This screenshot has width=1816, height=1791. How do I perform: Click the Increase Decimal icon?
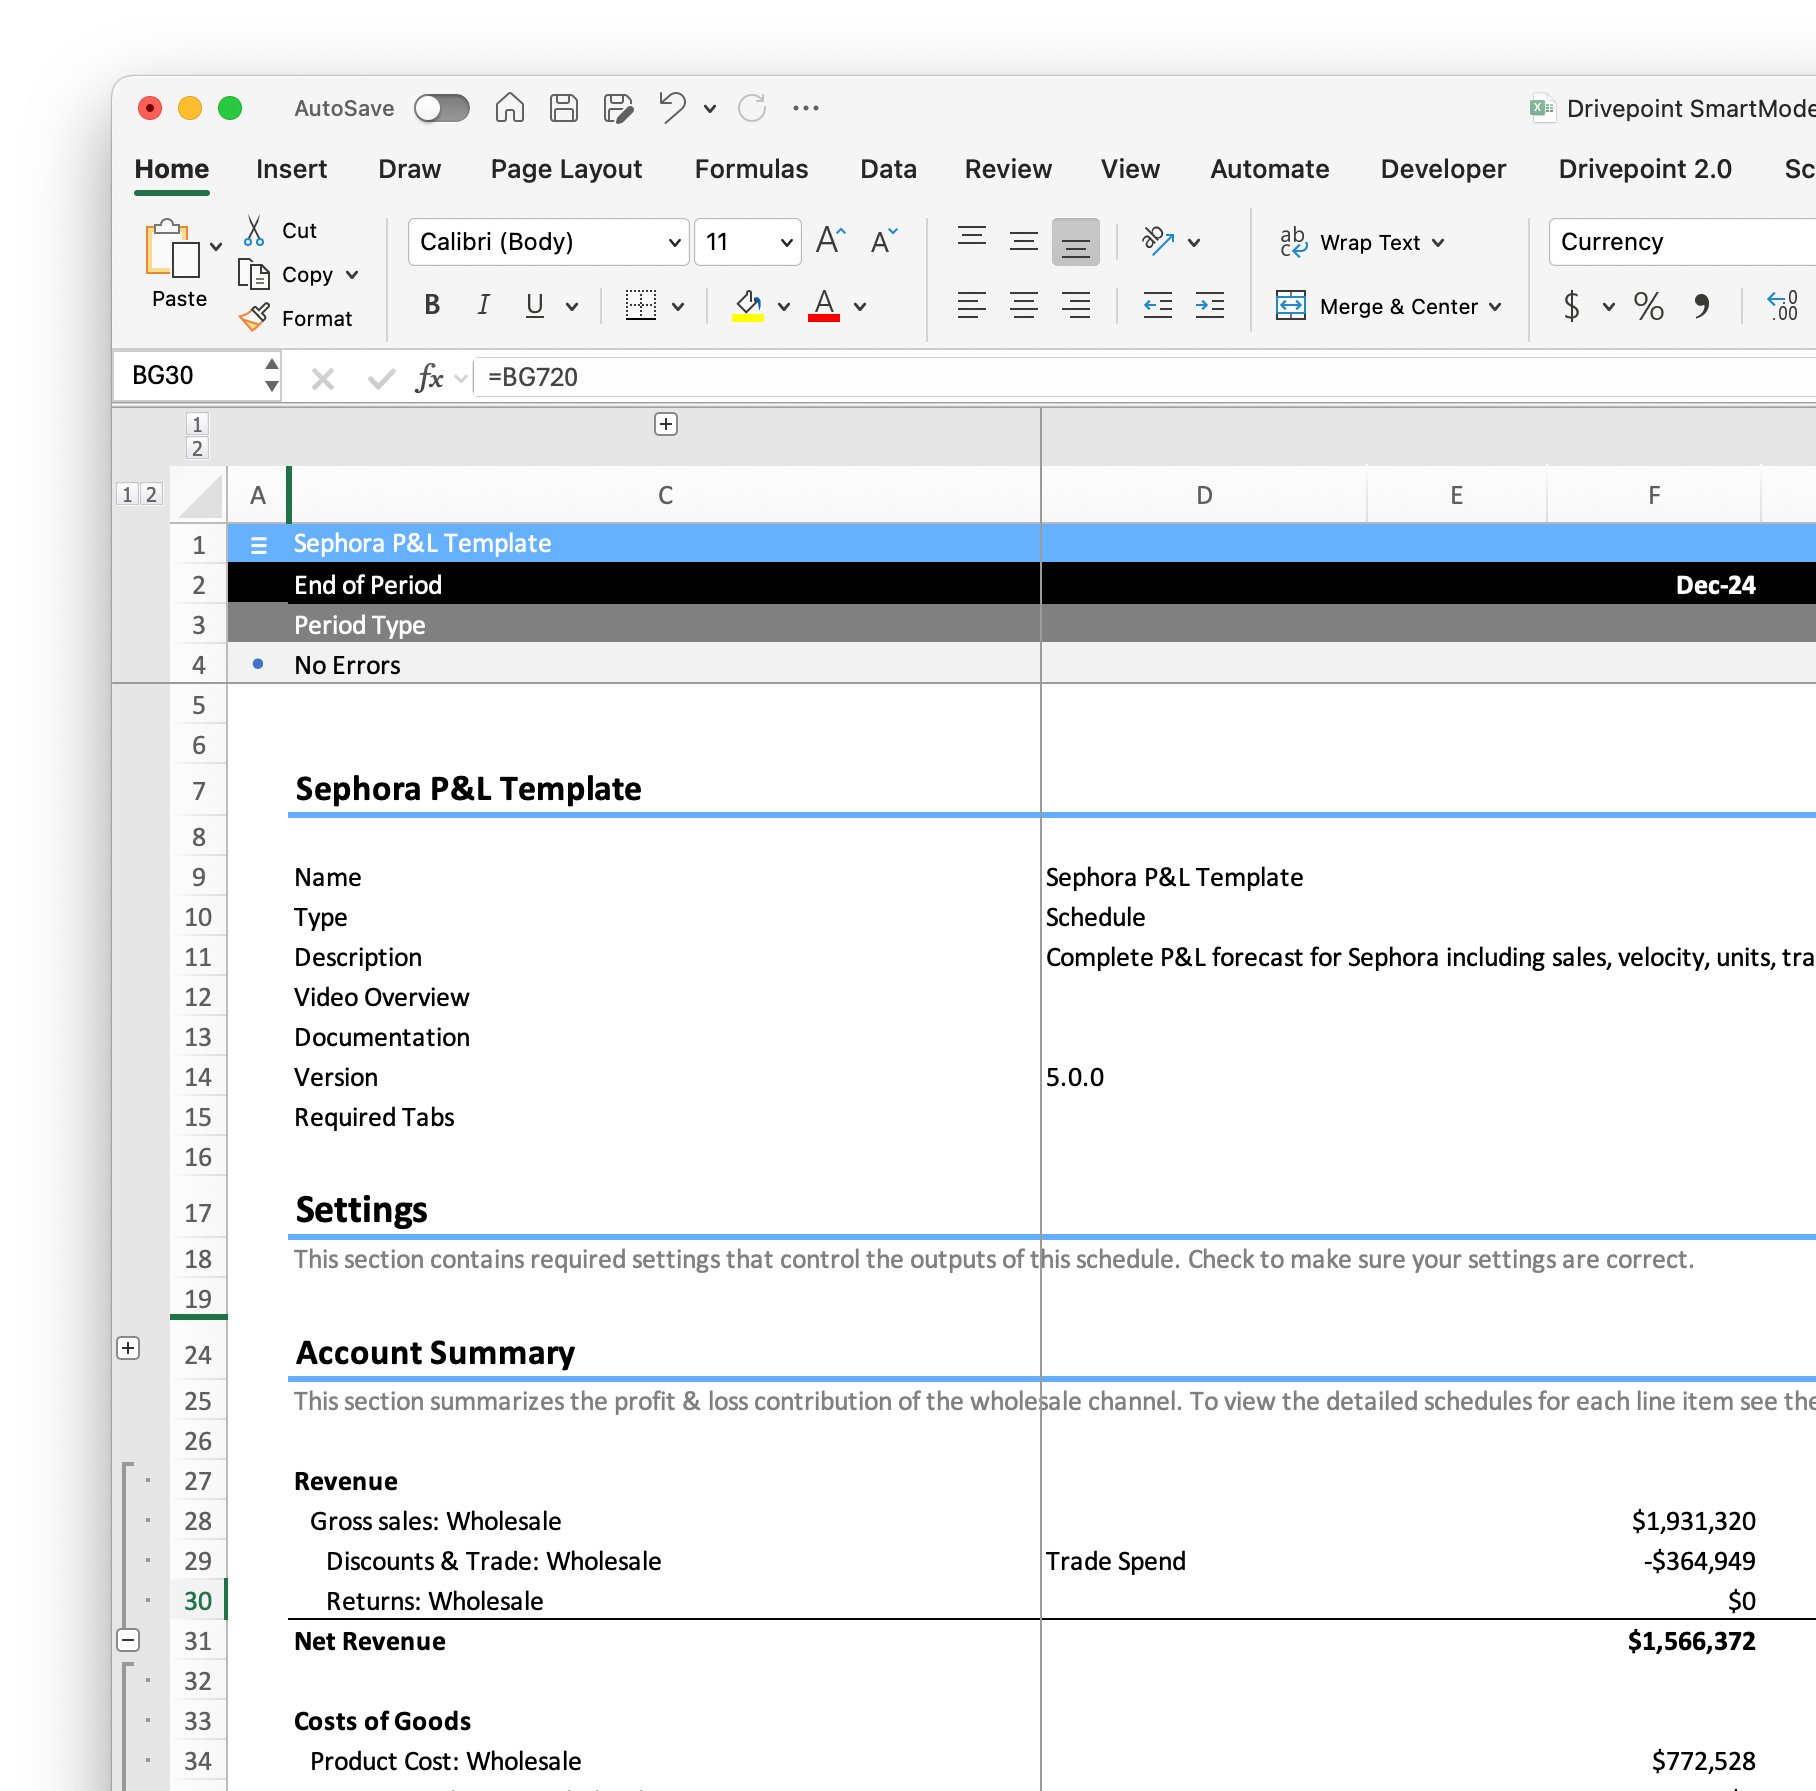coord(1783,305)
